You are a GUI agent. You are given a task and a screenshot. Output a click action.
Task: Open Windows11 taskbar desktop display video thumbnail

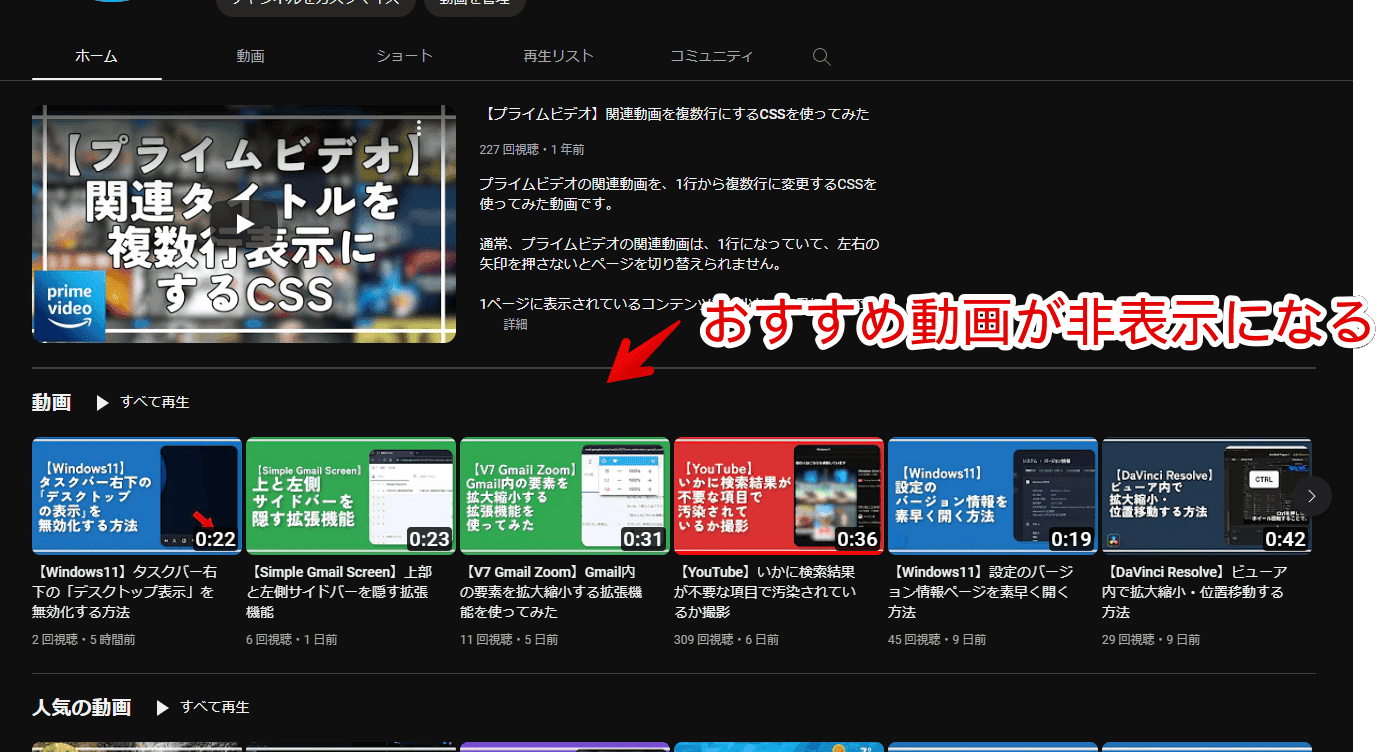tap(137, 496)
